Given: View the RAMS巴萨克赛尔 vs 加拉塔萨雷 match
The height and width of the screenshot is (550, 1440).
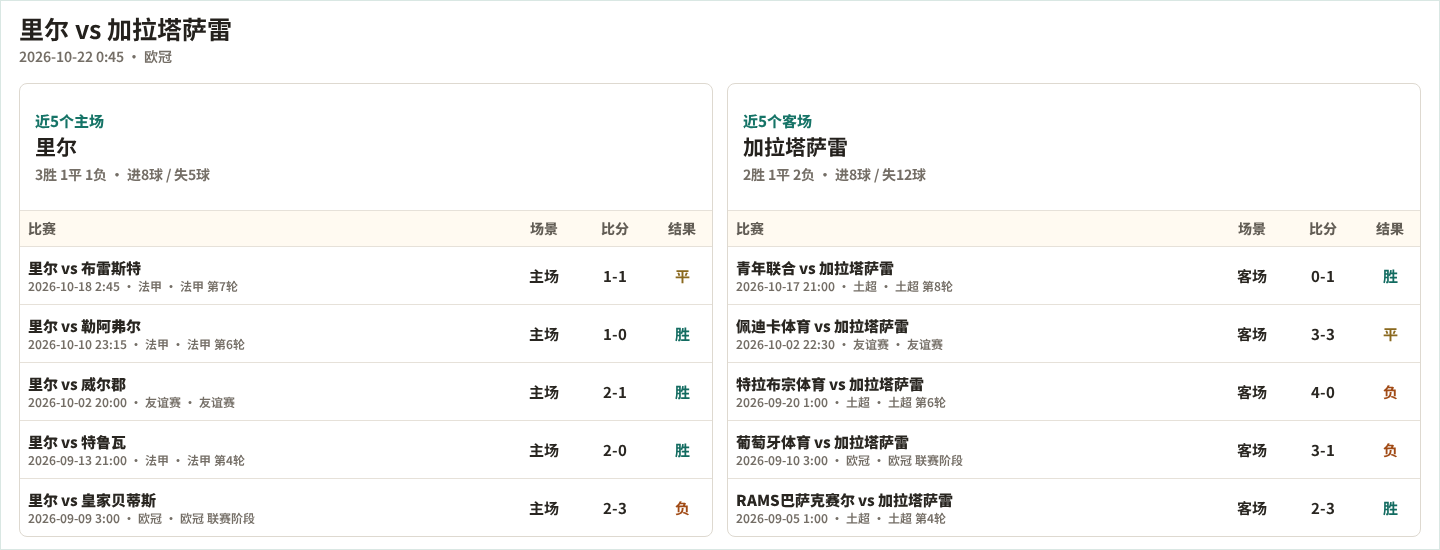Looking at the screenshot, I should (x=1074, y=508).
